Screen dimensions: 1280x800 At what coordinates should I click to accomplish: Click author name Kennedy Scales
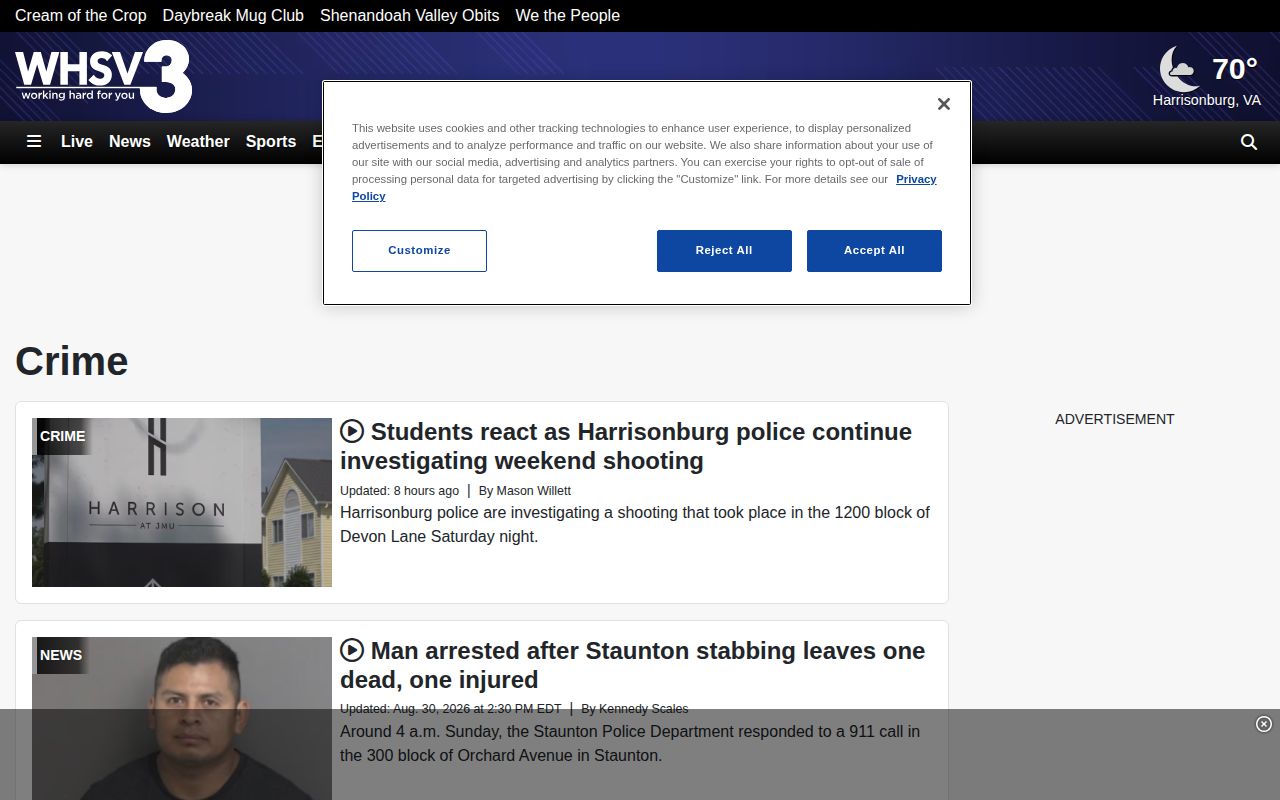pyautogui.click(x=643, y=709)
